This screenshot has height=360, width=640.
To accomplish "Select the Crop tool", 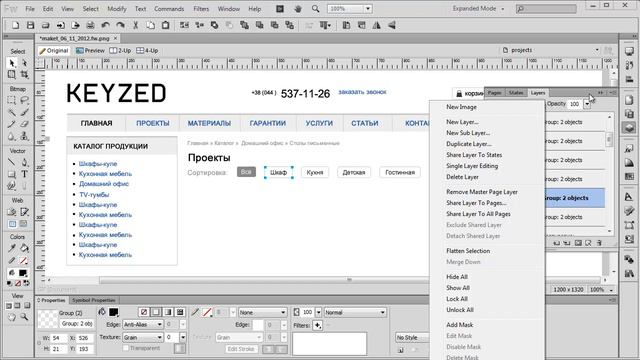I will coord(24,75).
